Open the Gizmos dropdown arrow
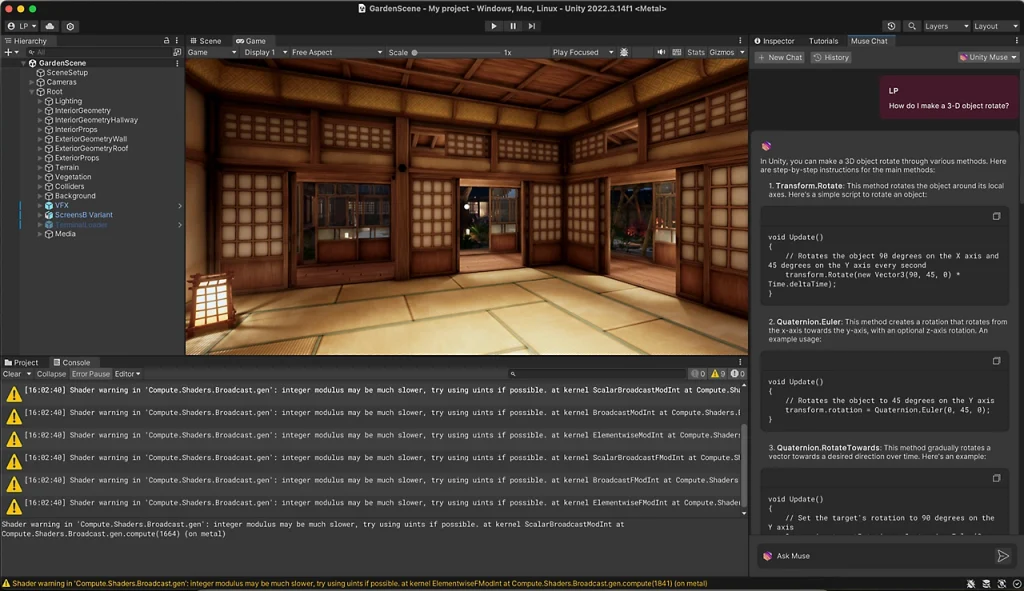 (741, 52)
